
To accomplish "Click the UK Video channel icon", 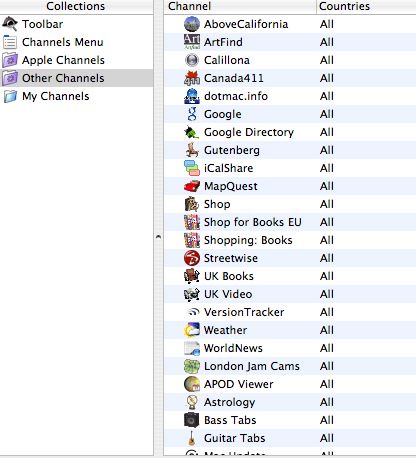I will click(x=192, y=294).
